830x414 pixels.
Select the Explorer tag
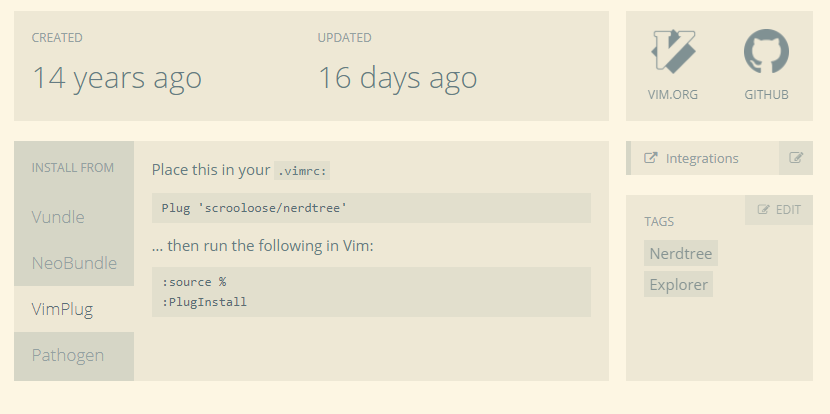[679, 284]
